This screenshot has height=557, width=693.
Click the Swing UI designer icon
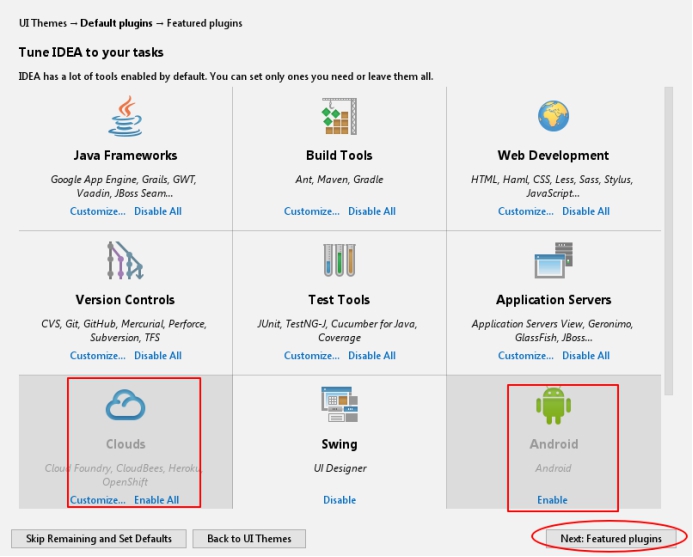339,404
